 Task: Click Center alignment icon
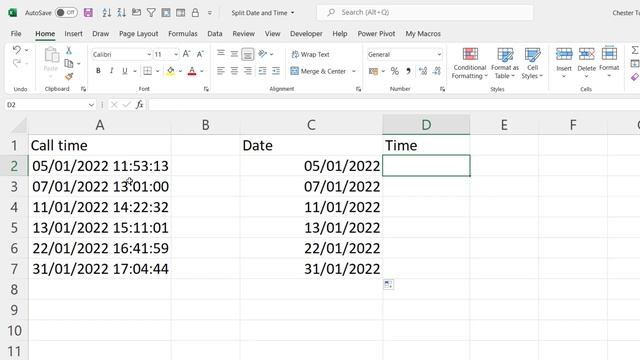pyautogui.click(x=234, y=71)
